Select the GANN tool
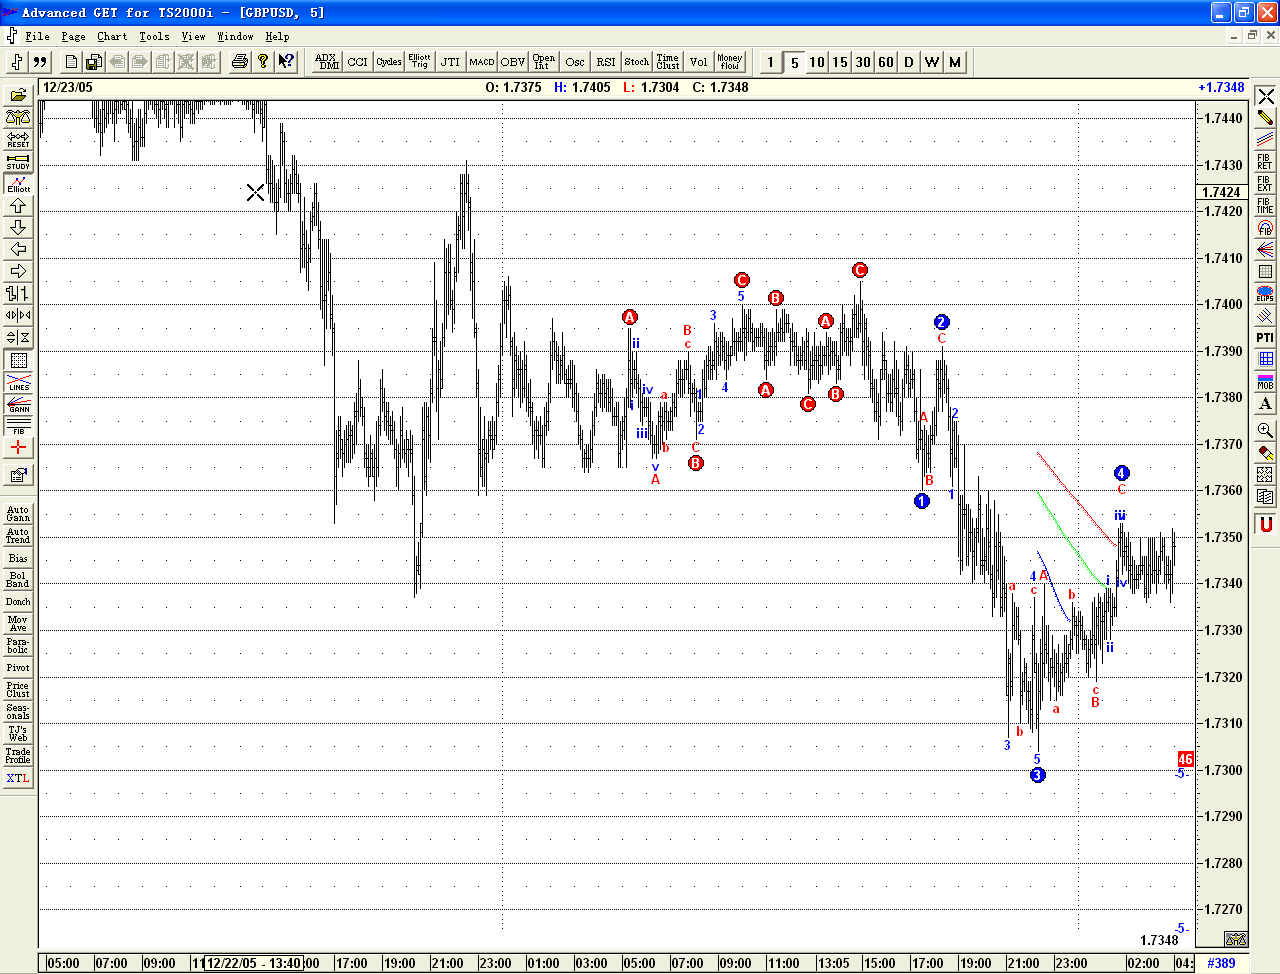Image resolution: width=1280 pixels, height=974 pixels. (x=18, y=404)
